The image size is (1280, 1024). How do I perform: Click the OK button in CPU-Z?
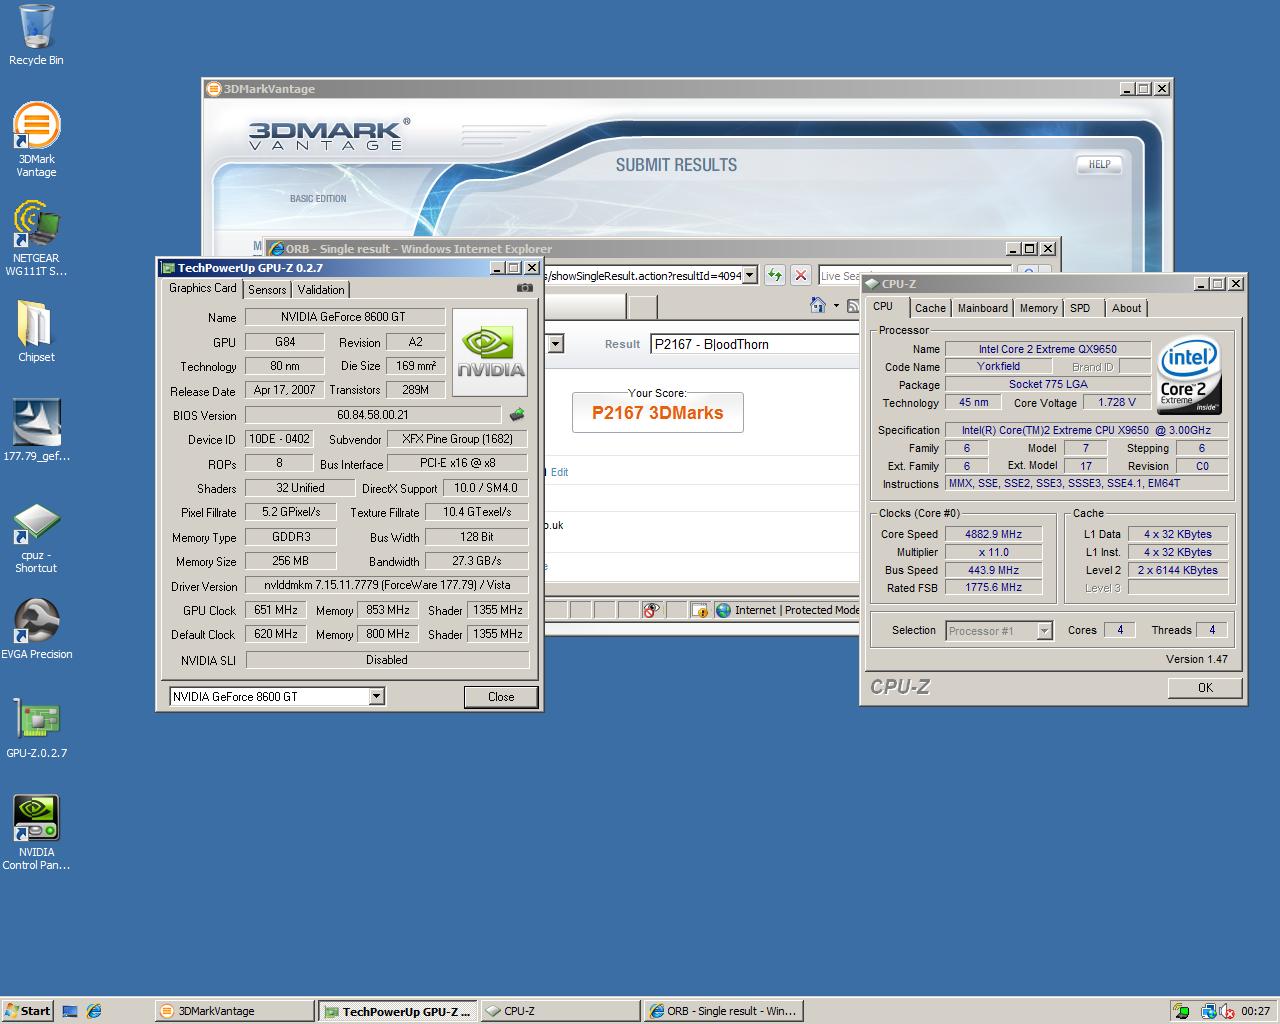click(x=1205, y=688)
